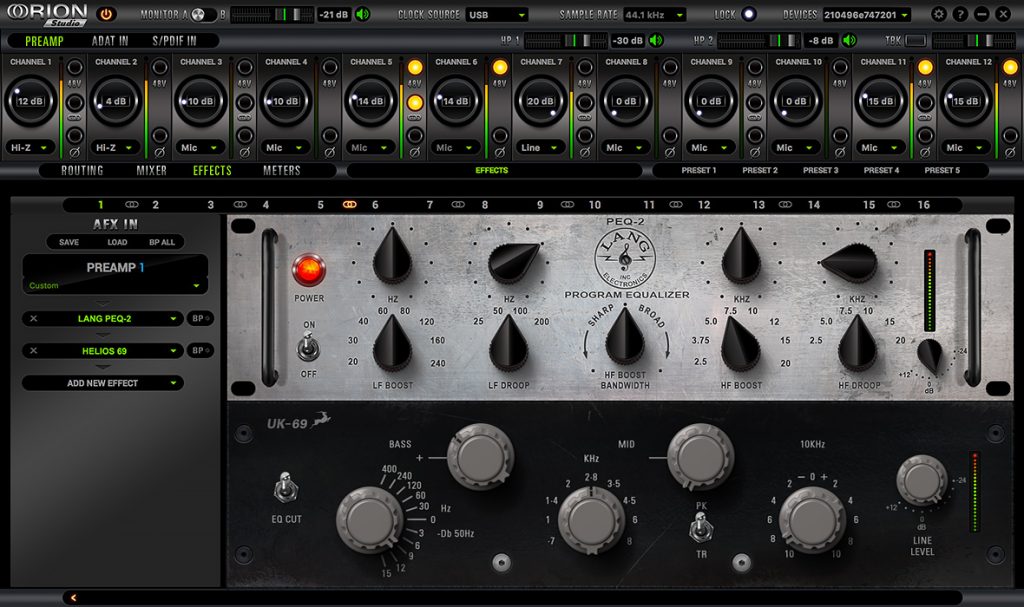Image resolution: width=1024 pixels, height=607 pixels.
Task: Click the link icon between 13 and 14
Action: tap(785, 205)
